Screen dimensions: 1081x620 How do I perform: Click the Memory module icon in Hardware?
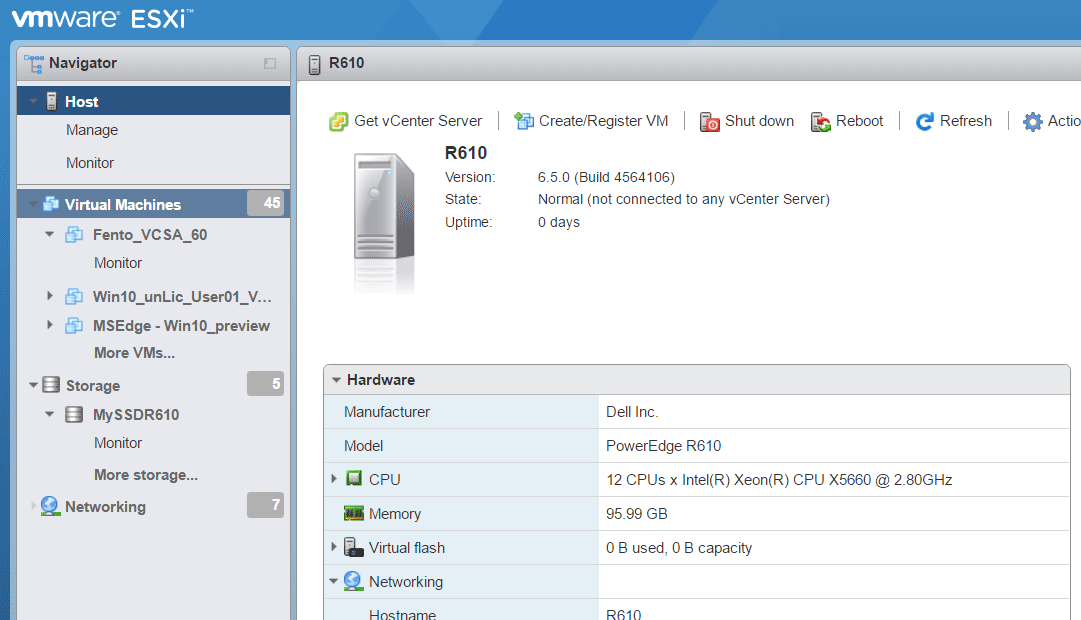354,513
